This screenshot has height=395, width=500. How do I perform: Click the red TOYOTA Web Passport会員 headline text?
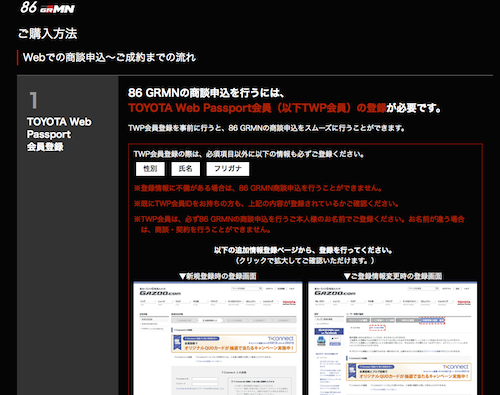(257, 108)
